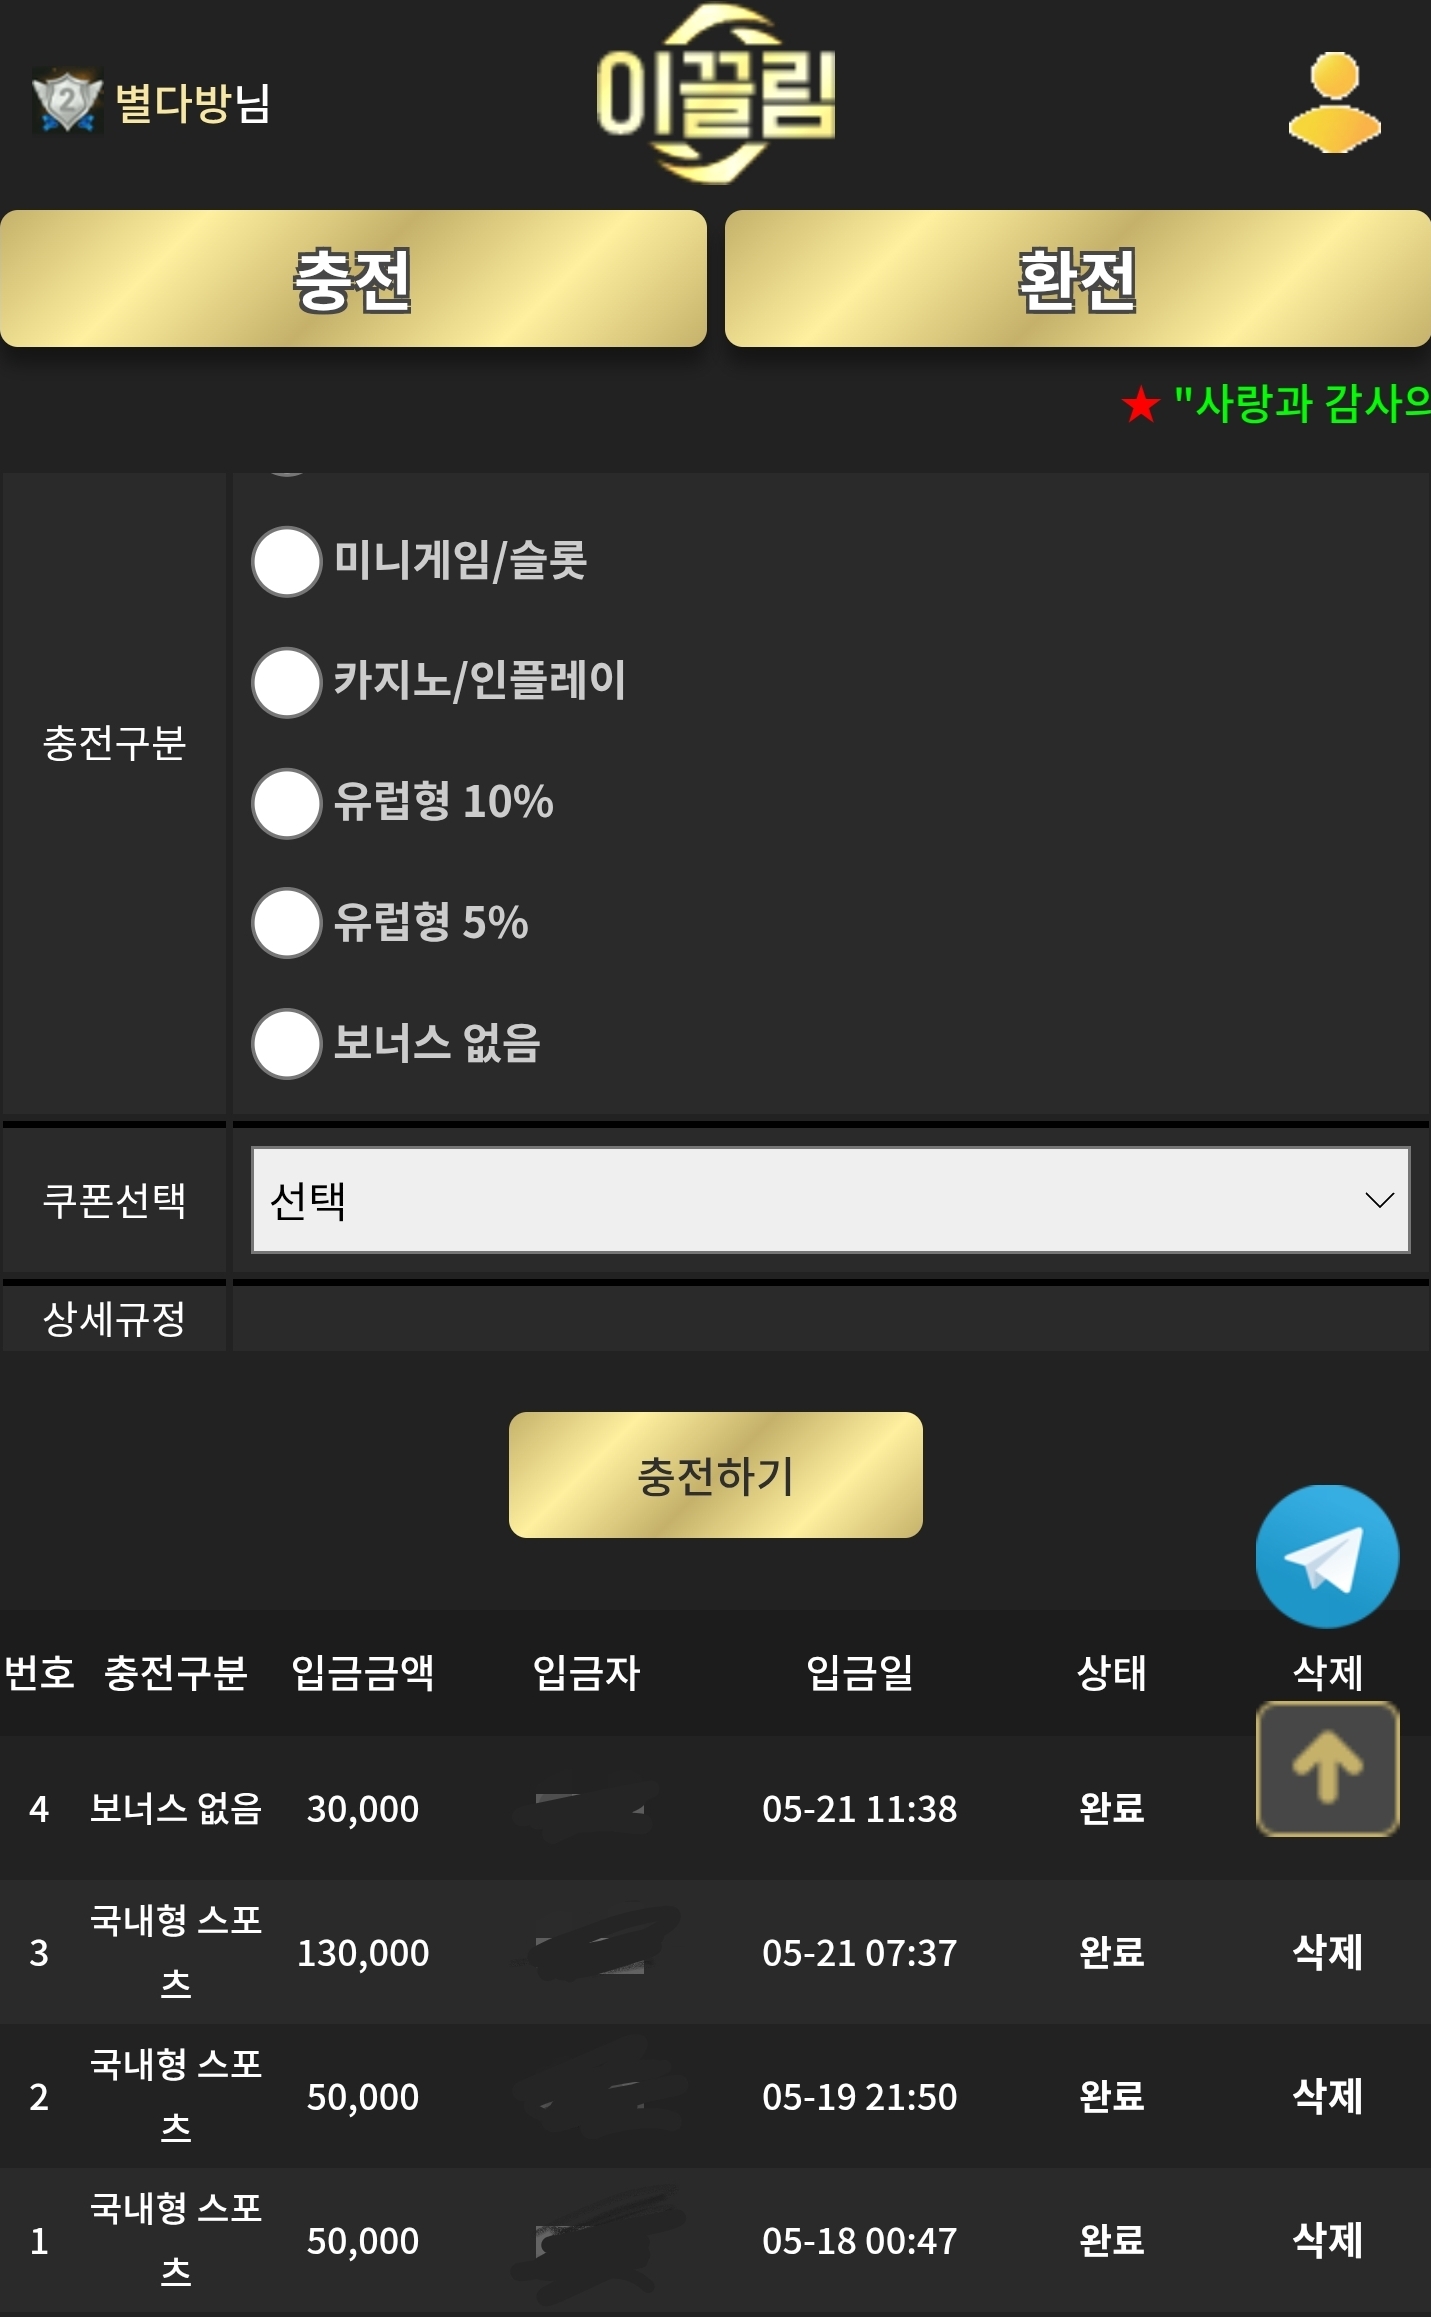Delete deposit record dated 05-19 21:50
Image resolution: width=1431 pixels, height=2317 pixels.
click(x=1327, y=2096)
